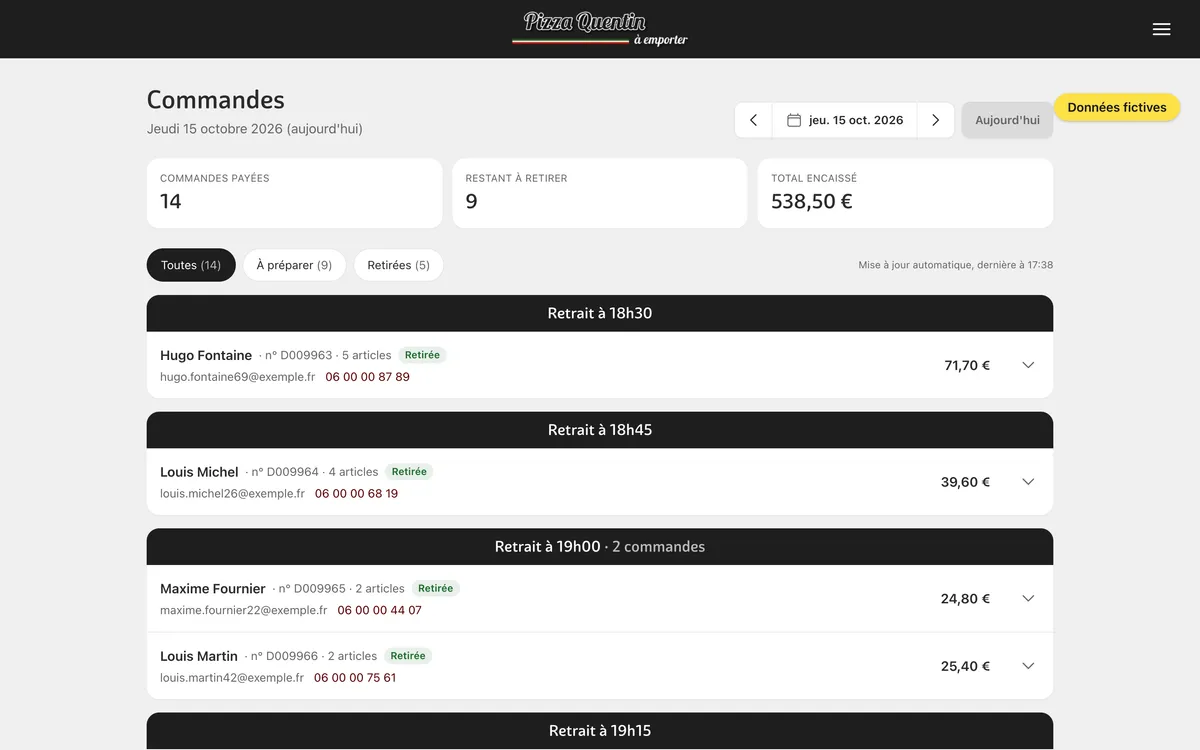Click phone number 06 00 00 44 07
Viewport: 1200px width, 750px height.
click(379, 610)
